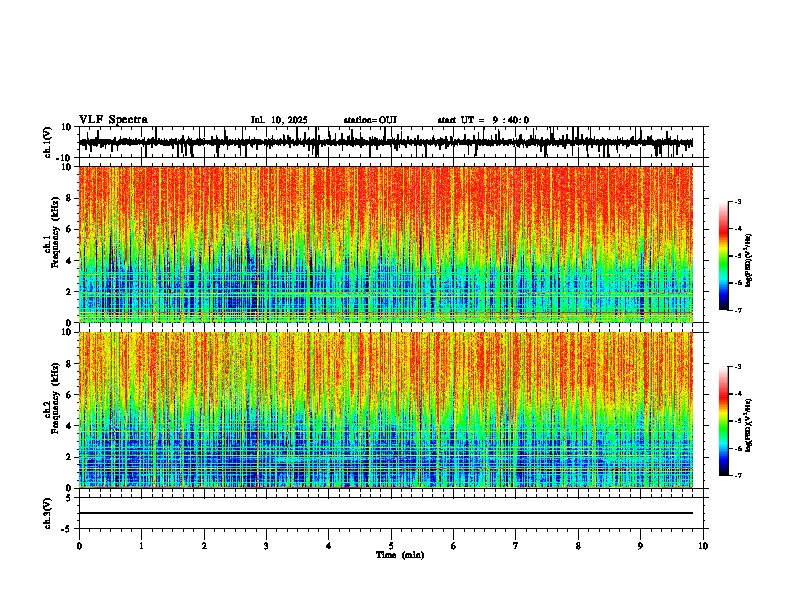
Task: Click the '4' kHz tick on ch.2 frequency axis
Action: [70, 426]
